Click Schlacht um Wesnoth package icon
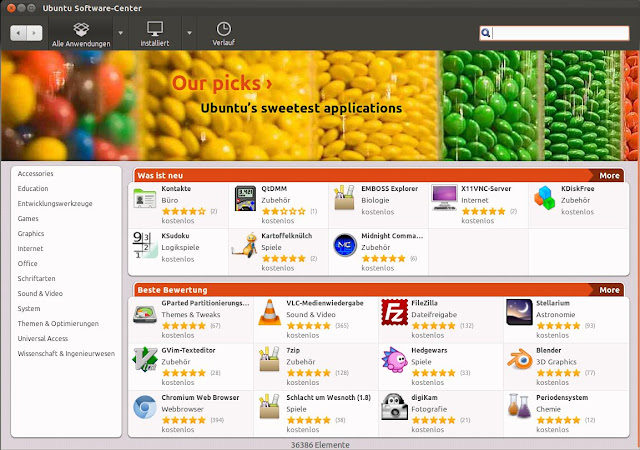 pos(269,406)
